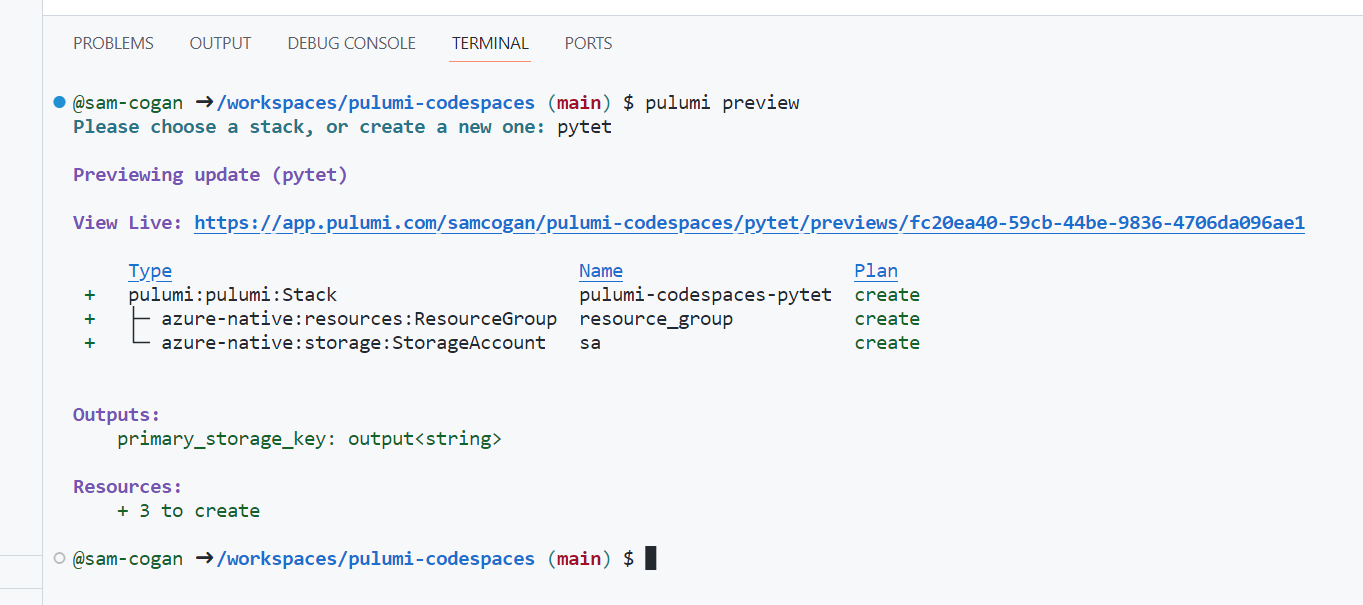
Task: Click the empty circle prompt decoration
Action: pos(59,558)
